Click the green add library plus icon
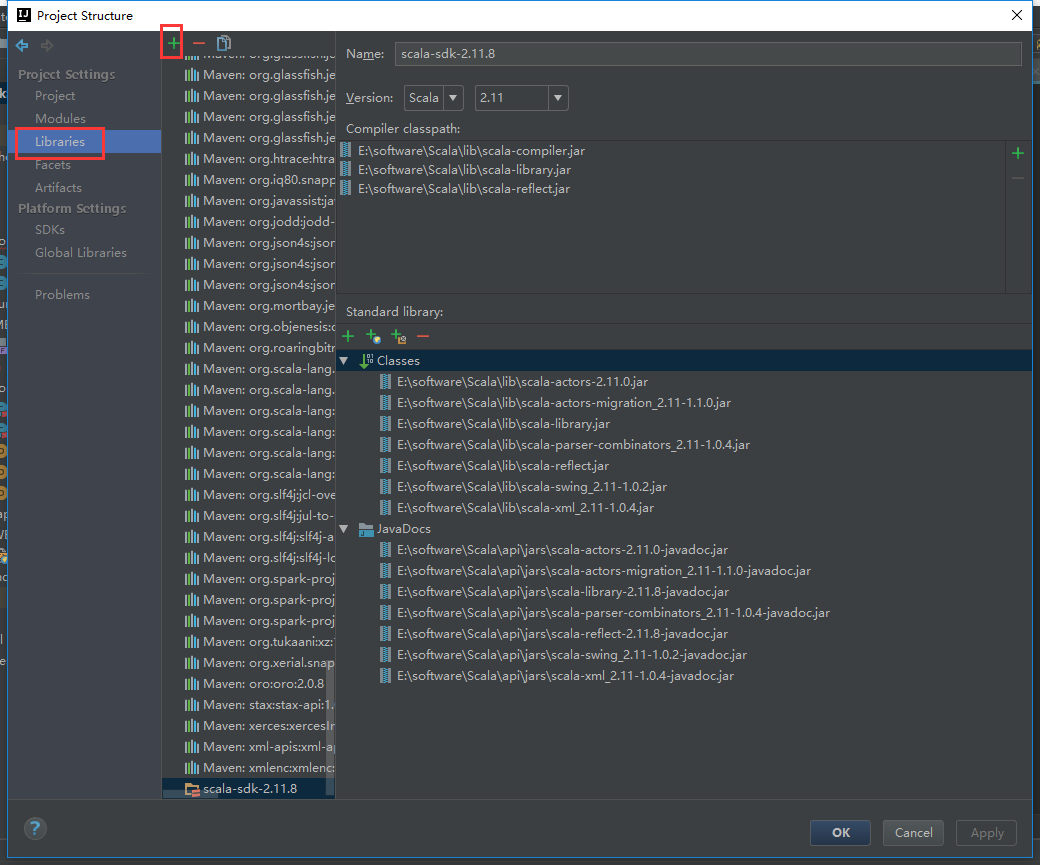This screenshot has width=1040, height=865. click(x=173, y=43)
